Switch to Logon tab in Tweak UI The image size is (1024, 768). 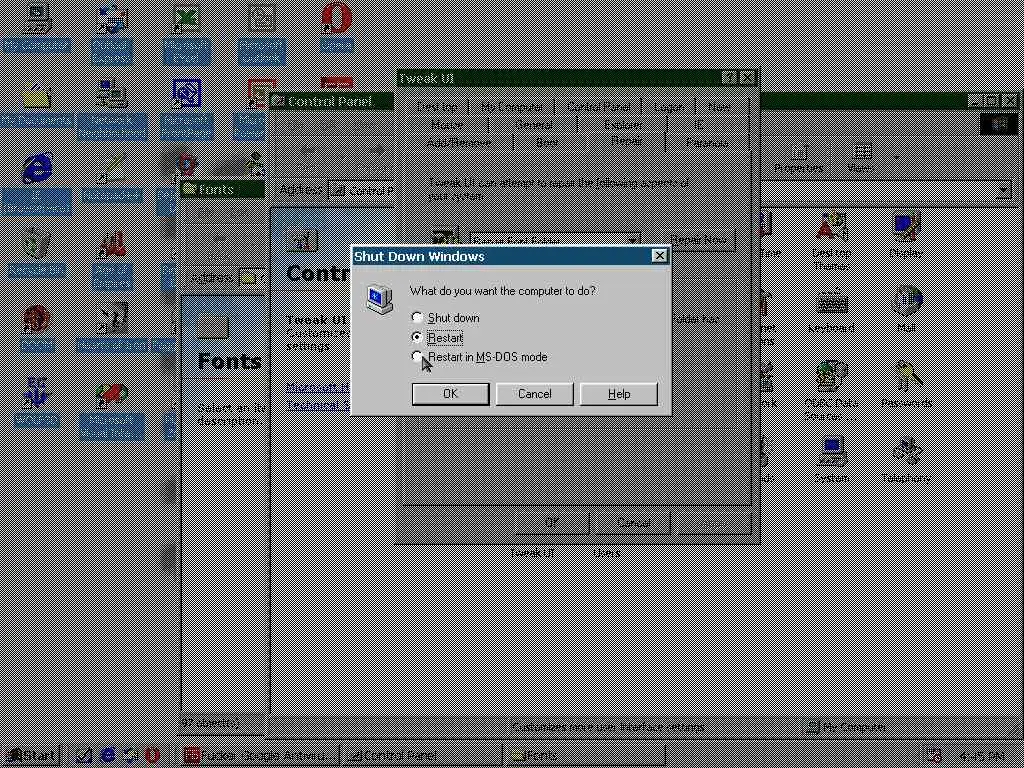(669, 106)
